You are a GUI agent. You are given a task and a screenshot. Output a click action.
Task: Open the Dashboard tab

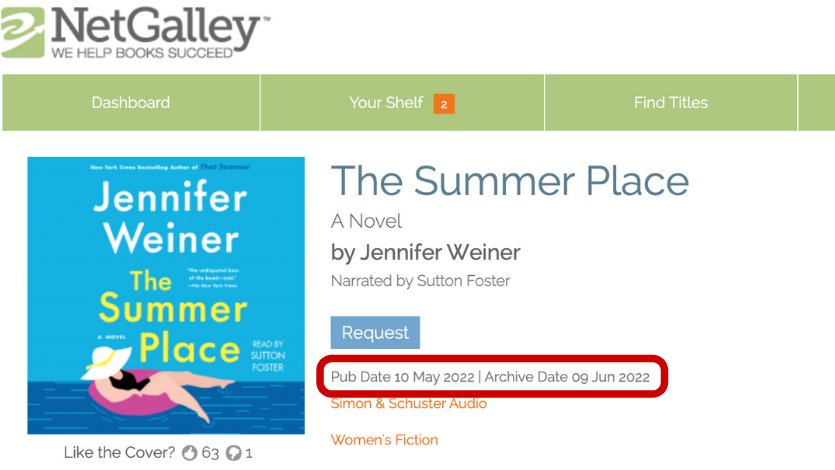pos(131,103)
